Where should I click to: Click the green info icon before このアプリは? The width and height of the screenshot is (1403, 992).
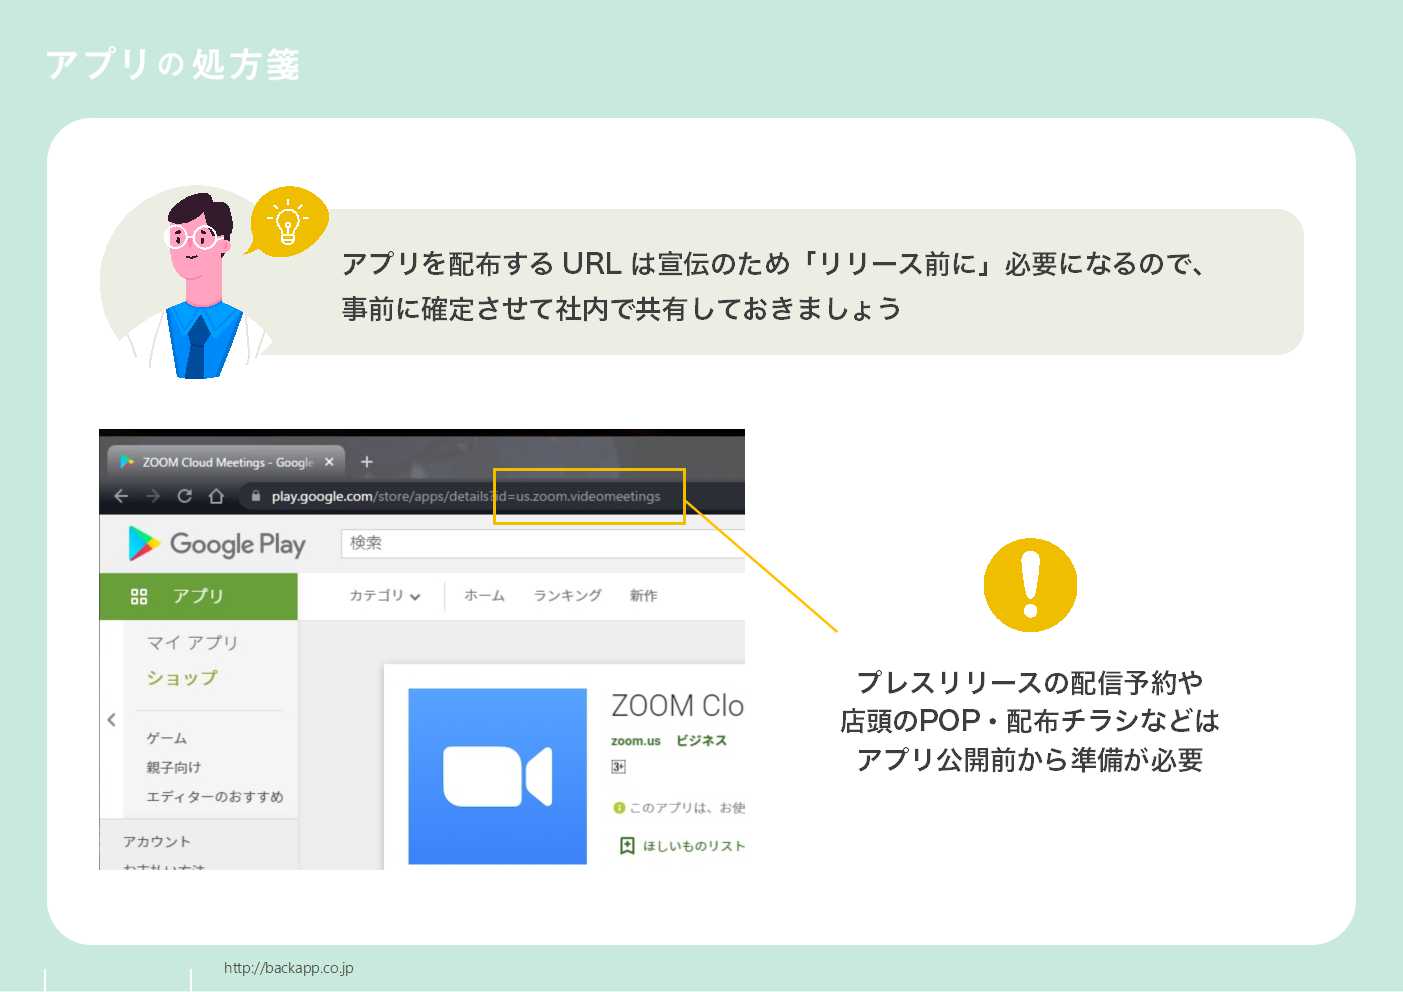pos(619,806)
